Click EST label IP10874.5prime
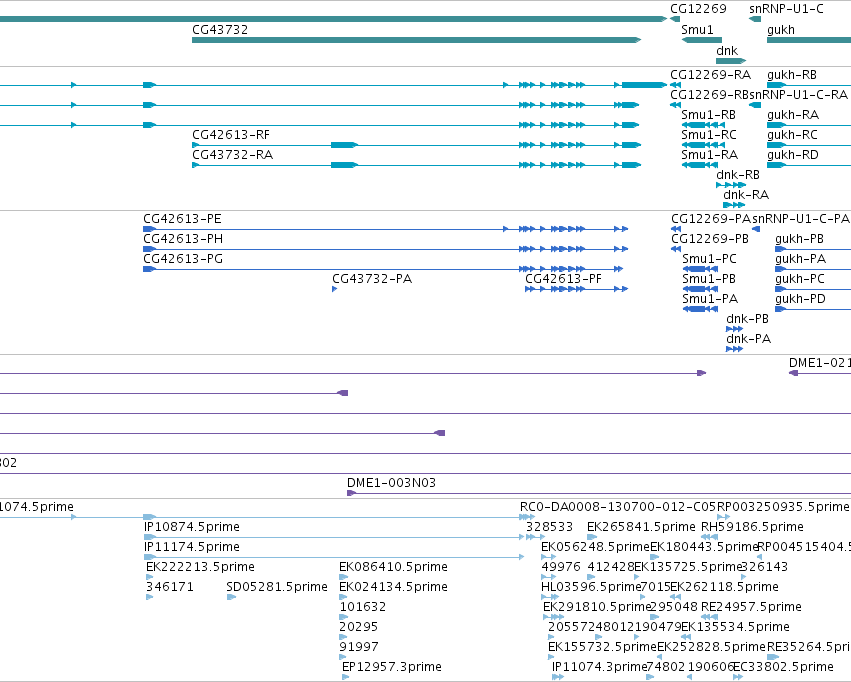This screenshot has height=682, width=851. click(192, 527)
